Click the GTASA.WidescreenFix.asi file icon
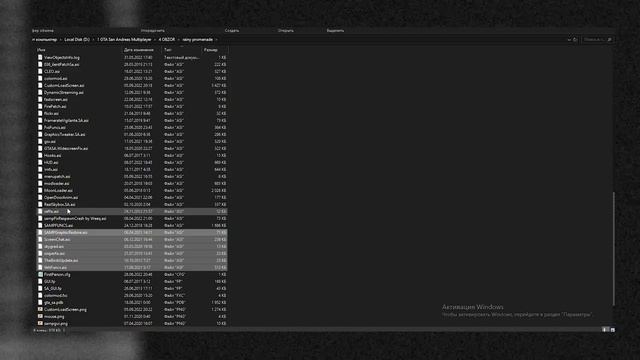Image resolution: width=640 pixels, height=360 pixels. [x=40, y=149]
